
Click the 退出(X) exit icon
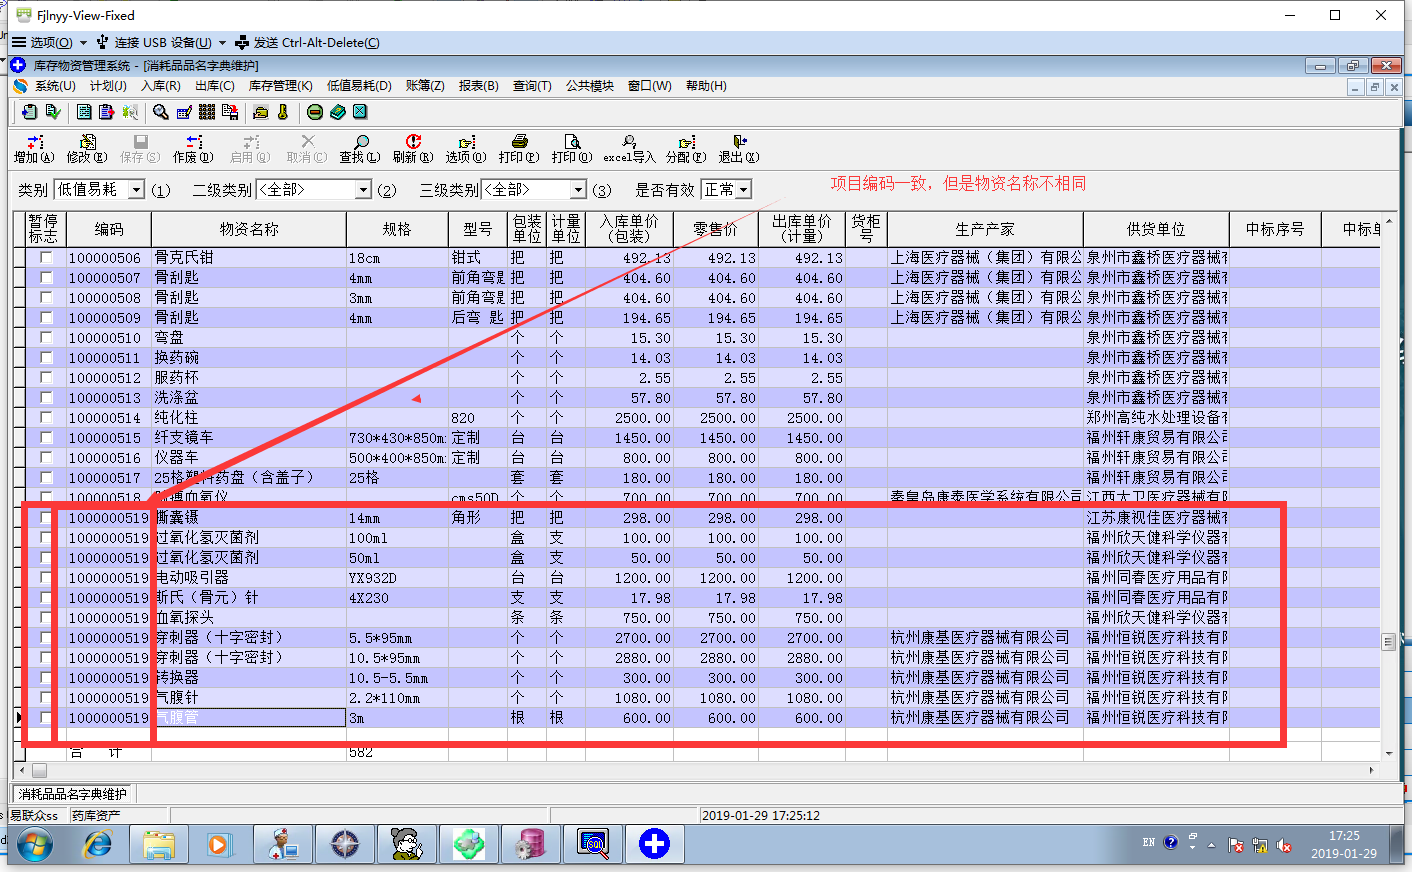pyautogui.click(x=739, y=143)
